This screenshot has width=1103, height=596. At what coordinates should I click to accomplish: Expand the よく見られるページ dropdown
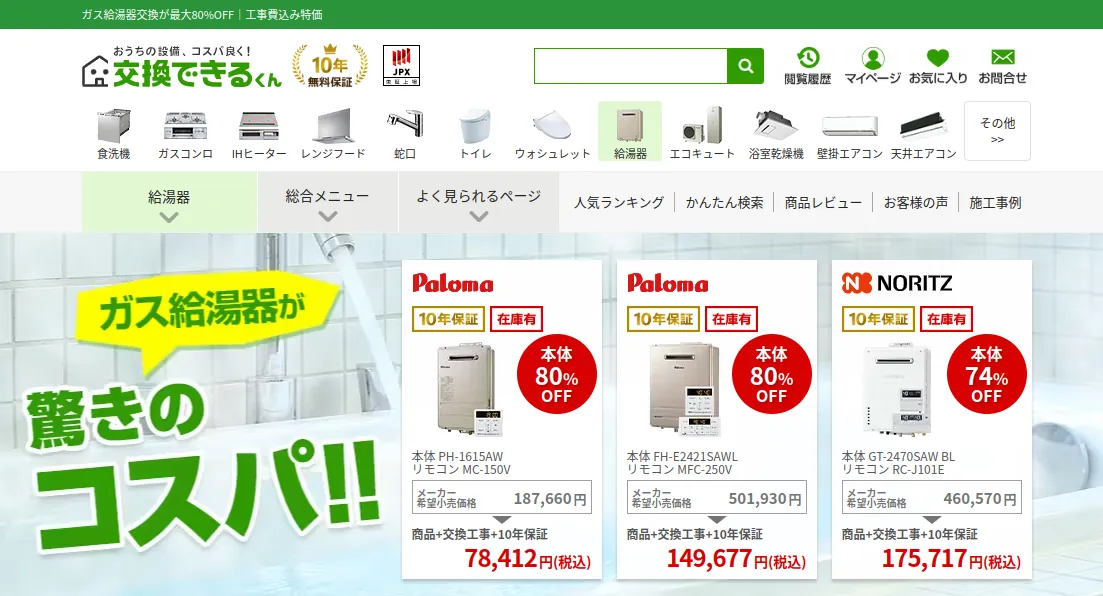[x=478, y=202]
